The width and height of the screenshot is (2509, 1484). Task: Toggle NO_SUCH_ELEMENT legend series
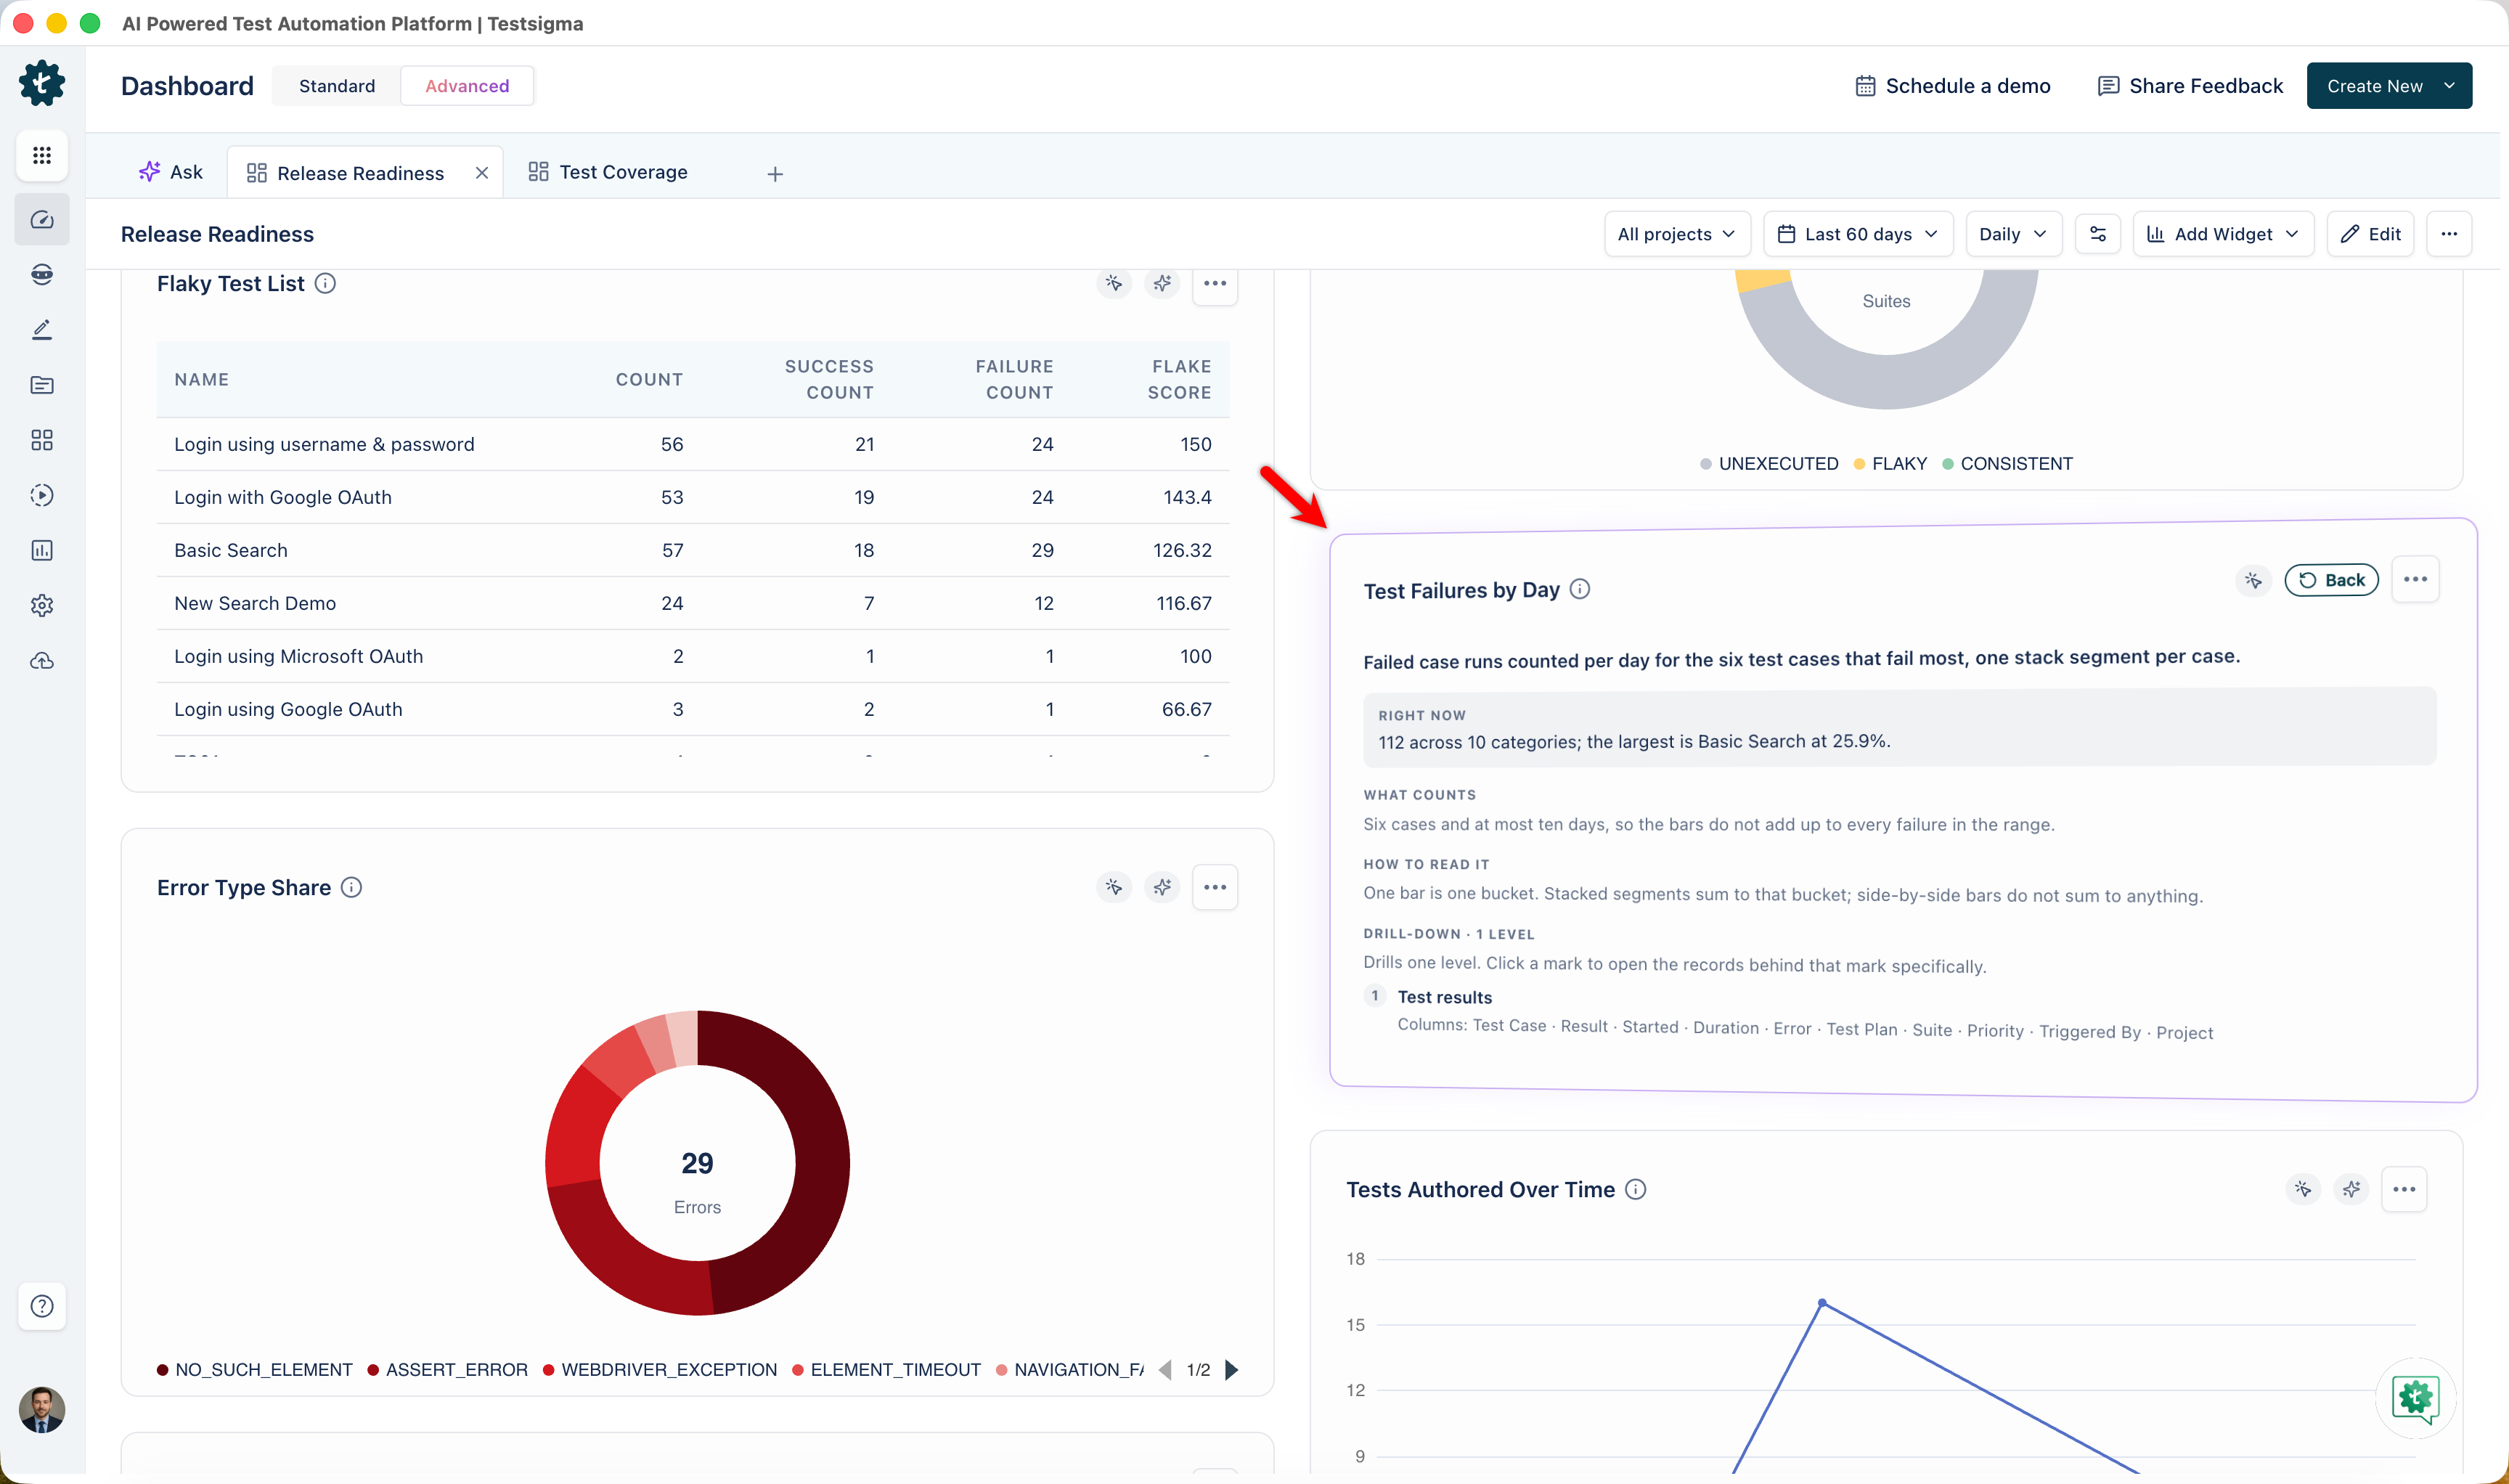[254, 1370]
